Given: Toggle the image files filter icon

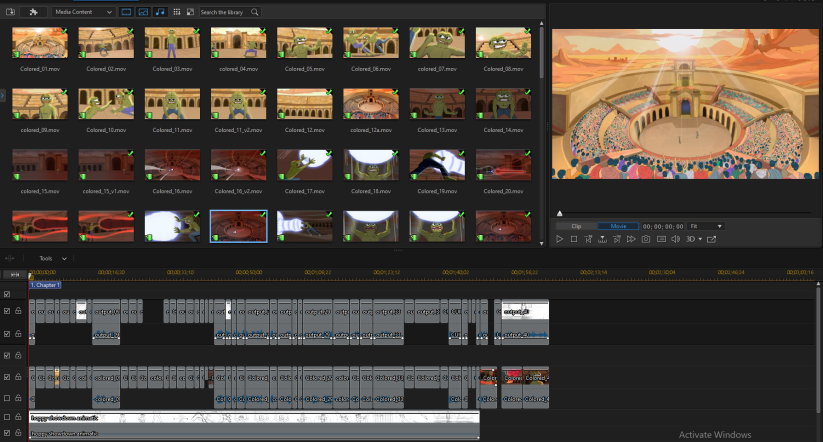Looking at the screenshot, I should (143, 12).
